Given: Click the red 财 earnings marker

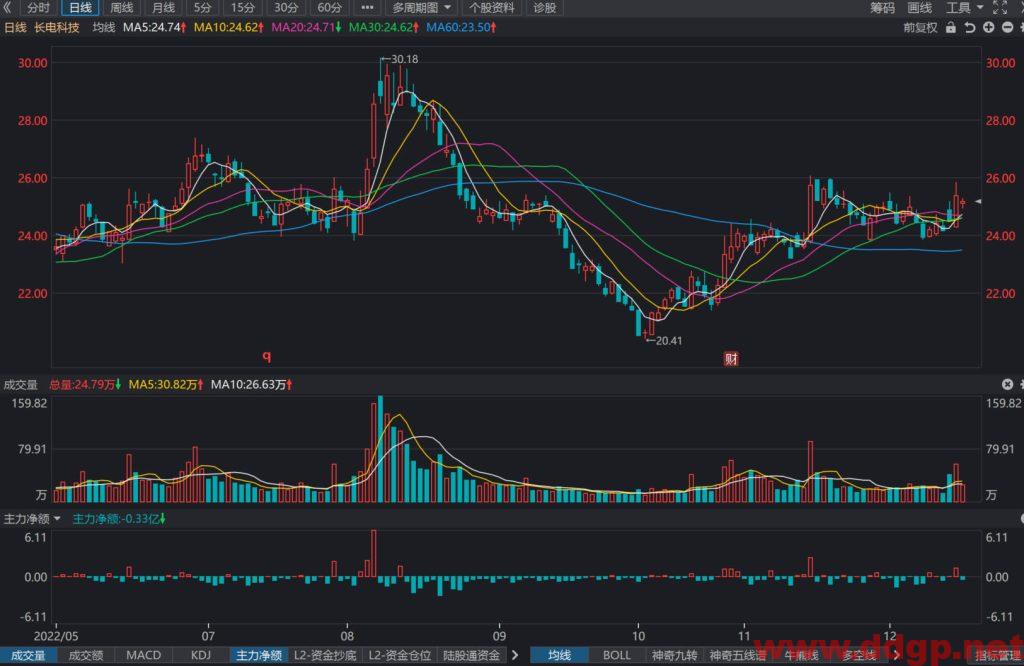Looking at the screenshot, I should (731, 358).
